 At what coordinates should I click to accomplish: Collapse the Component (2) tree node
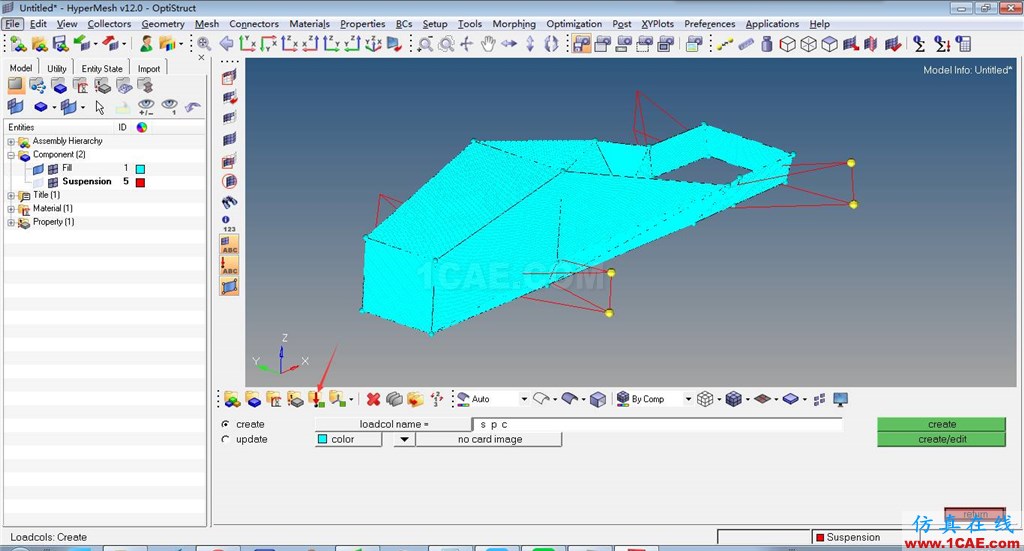tap(11, 155)
